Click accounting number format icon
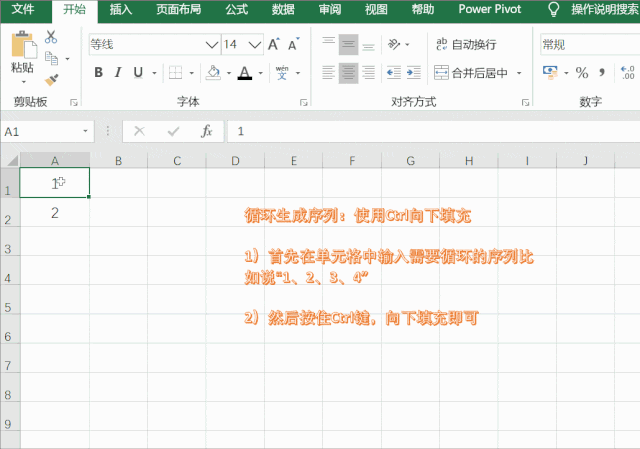Screen dimensions: 640x449 tap(550, 73)
